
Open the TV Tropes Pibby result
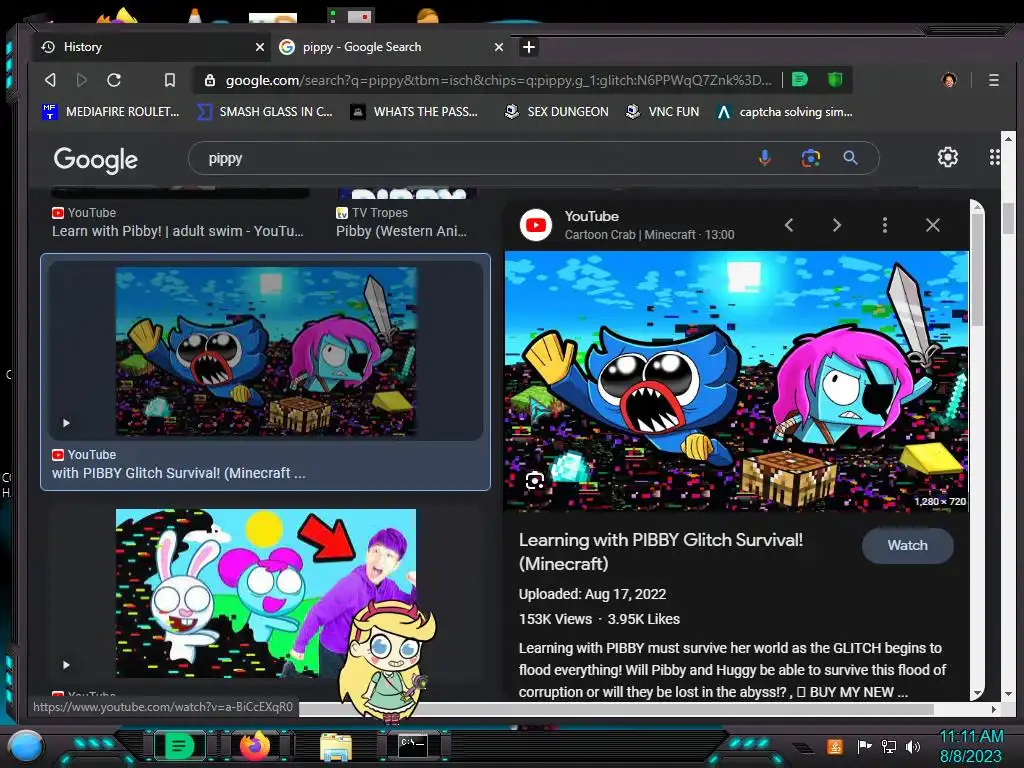[x=401, y=231]
